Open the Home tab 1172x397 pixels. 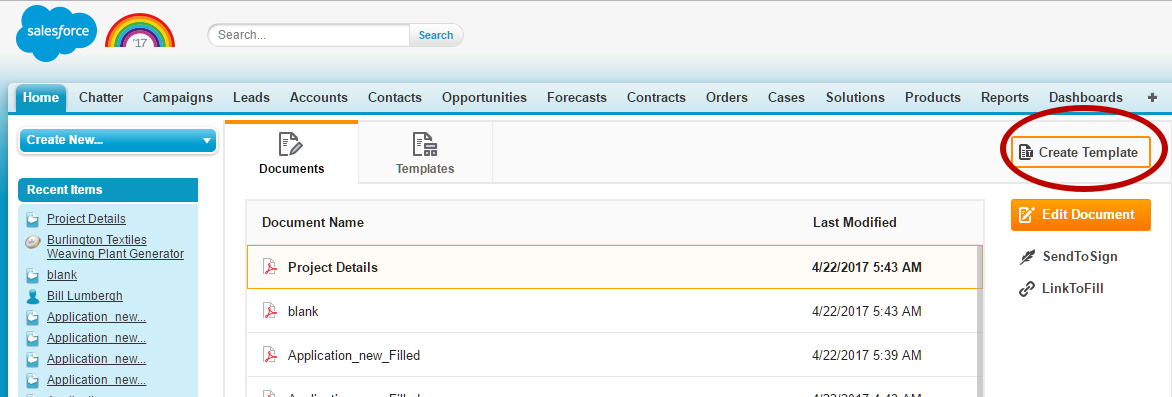41,97
